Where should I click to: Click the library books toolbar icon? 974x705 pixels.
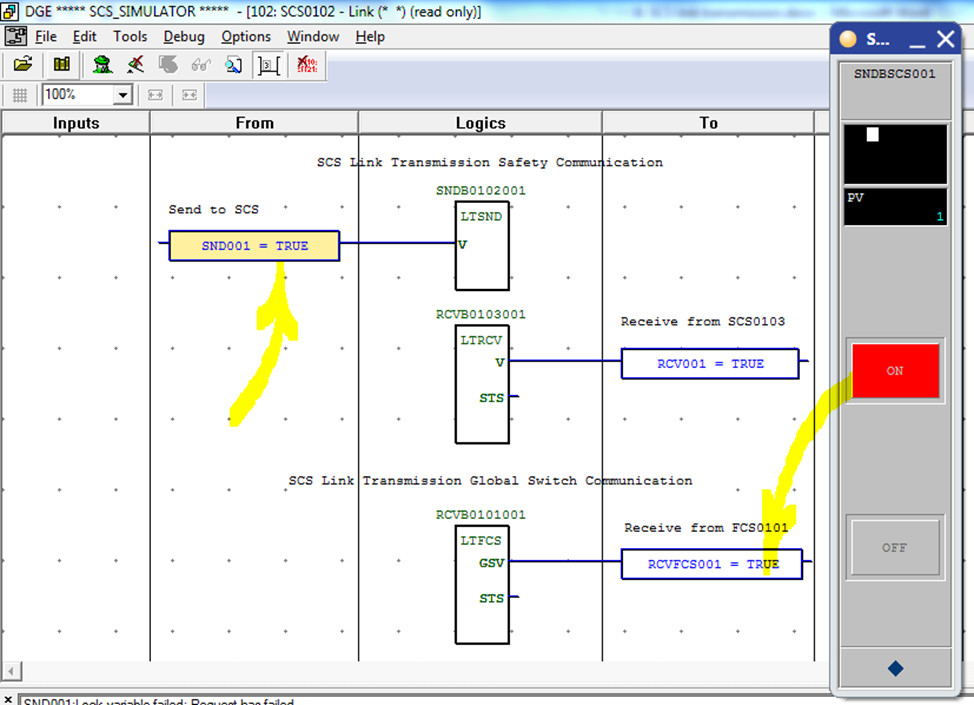point(61,64)
